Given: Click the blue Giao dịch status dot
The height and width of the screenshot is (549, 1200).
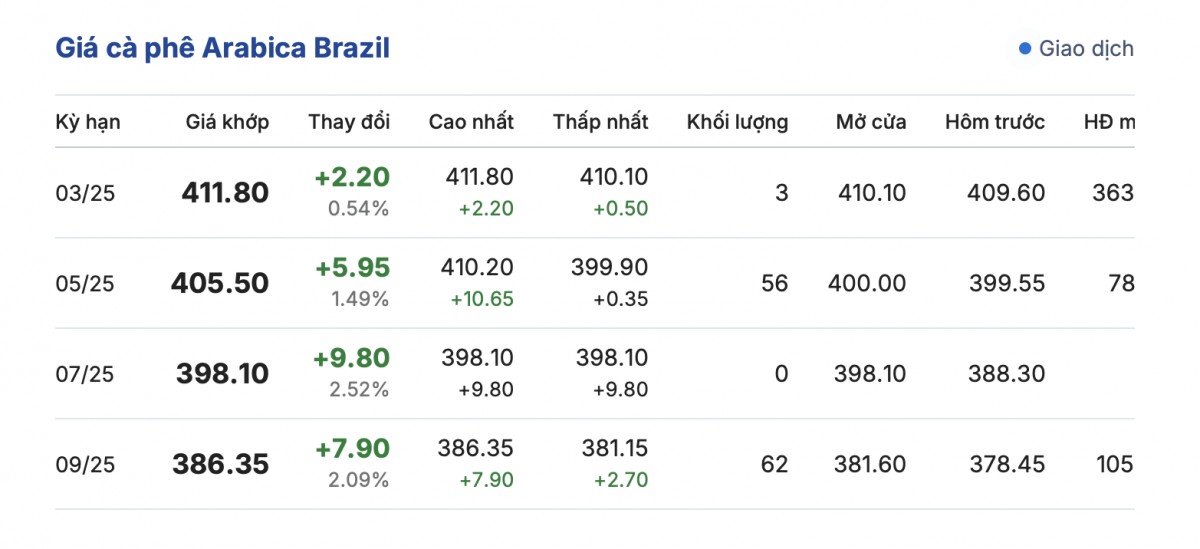Looking at the screenshot, I should click(x=1024, y=49).
